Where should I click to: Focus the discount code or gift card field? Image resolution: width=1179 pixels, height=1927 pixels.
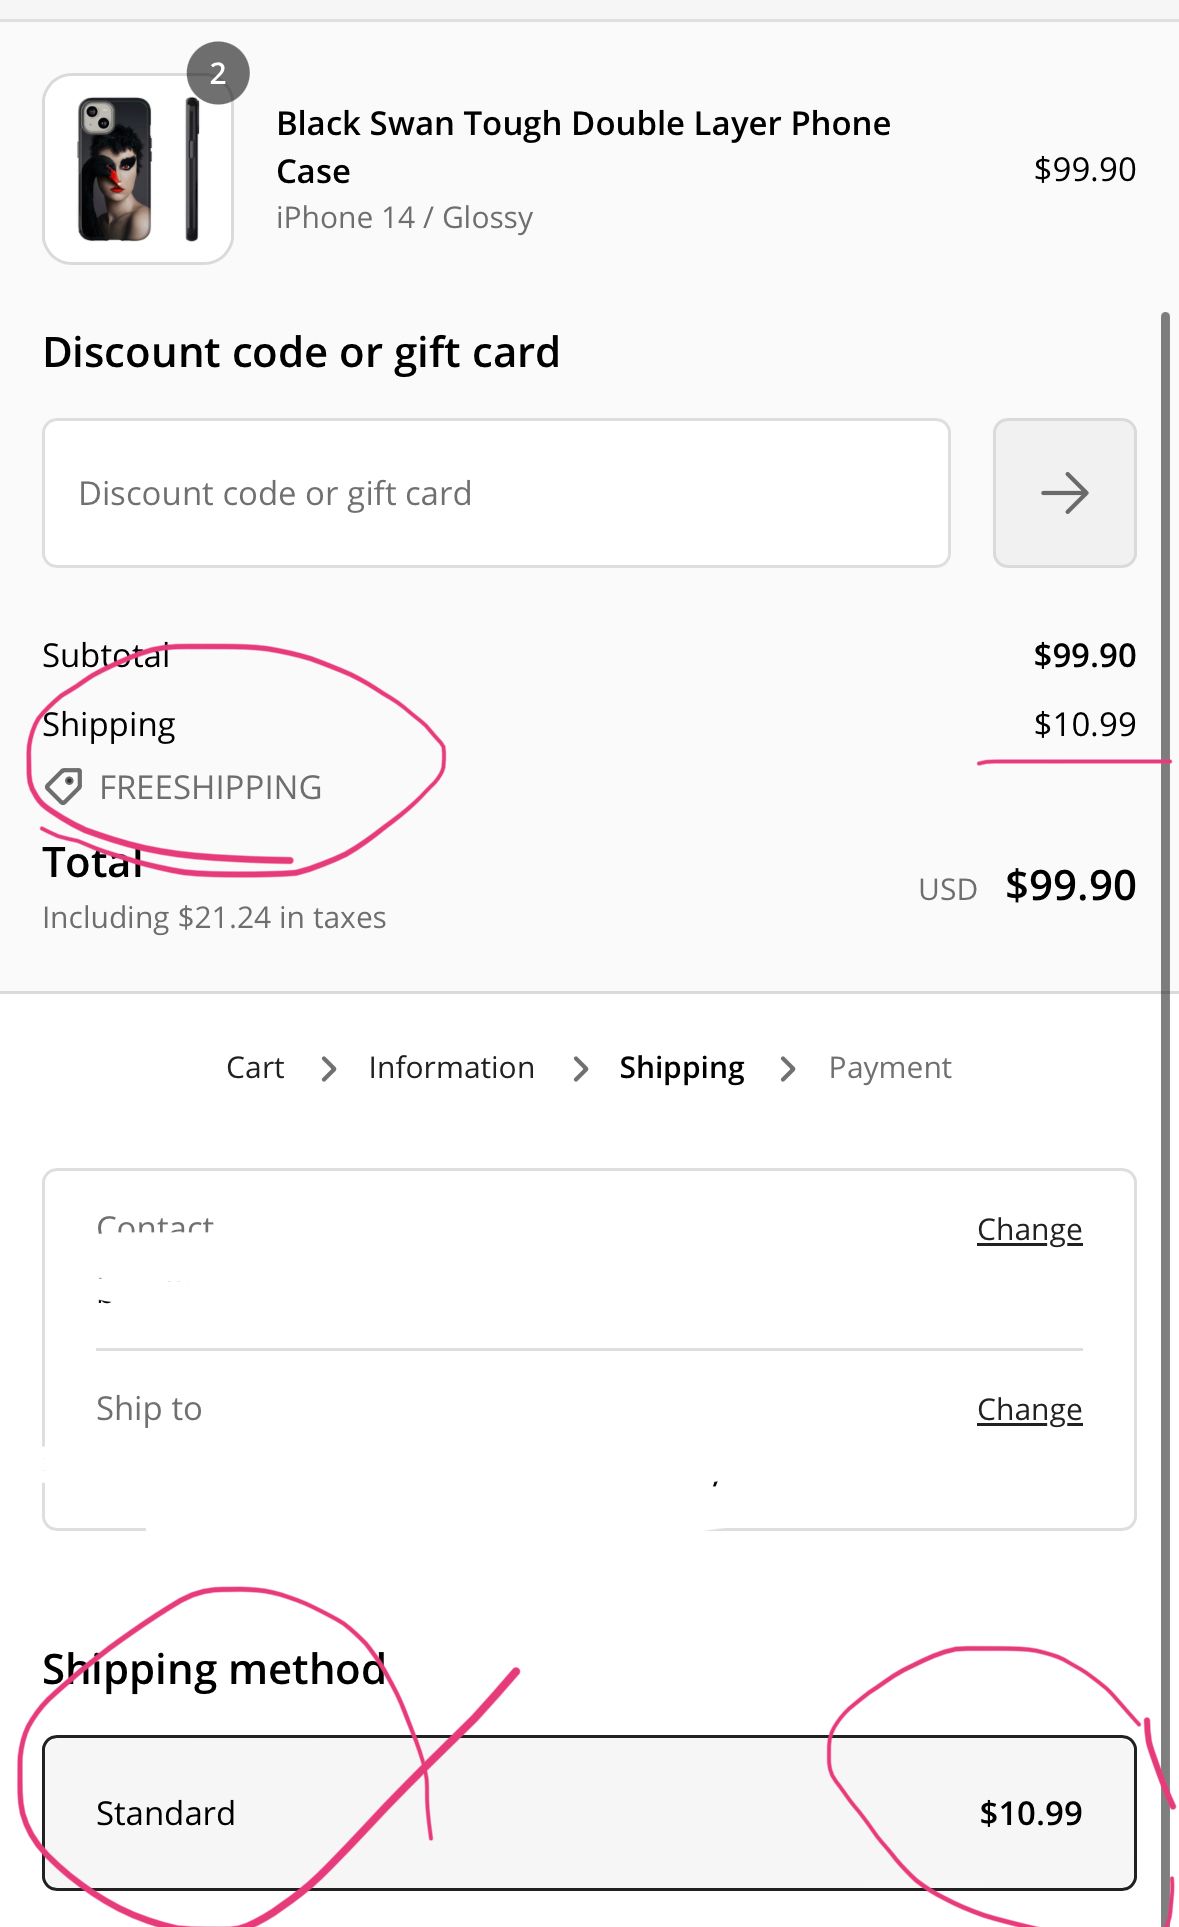click(x=496, y=493)
